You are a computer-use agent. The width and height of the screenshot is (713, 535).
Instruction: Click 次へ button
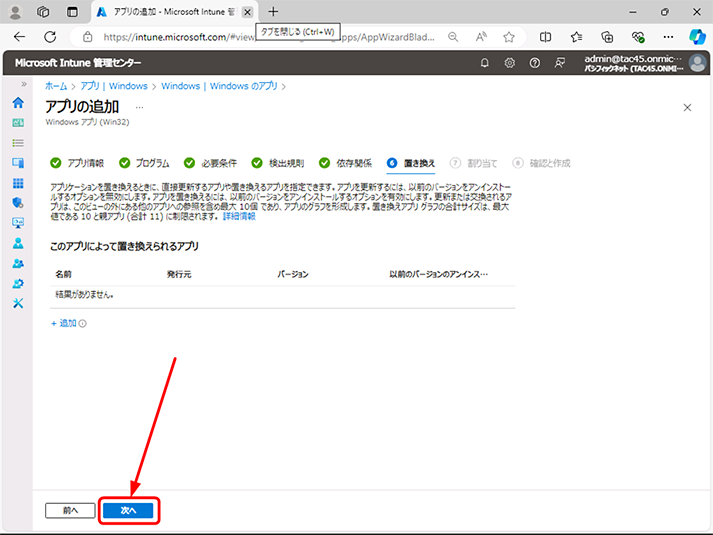[128, 510]
